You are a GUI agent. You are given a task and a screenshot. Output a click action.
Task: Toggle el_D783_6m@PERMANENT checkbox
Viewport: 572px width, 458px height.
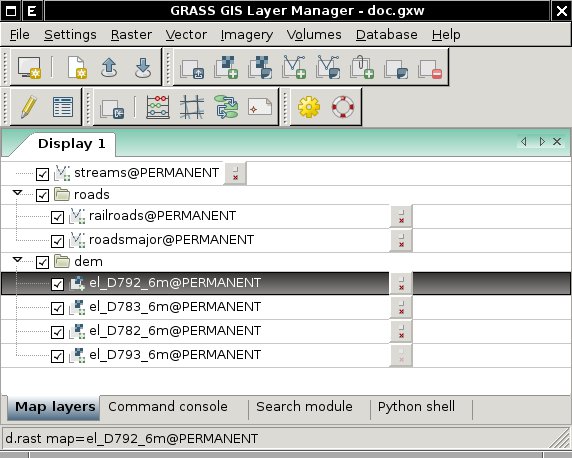tap(57, 308)
